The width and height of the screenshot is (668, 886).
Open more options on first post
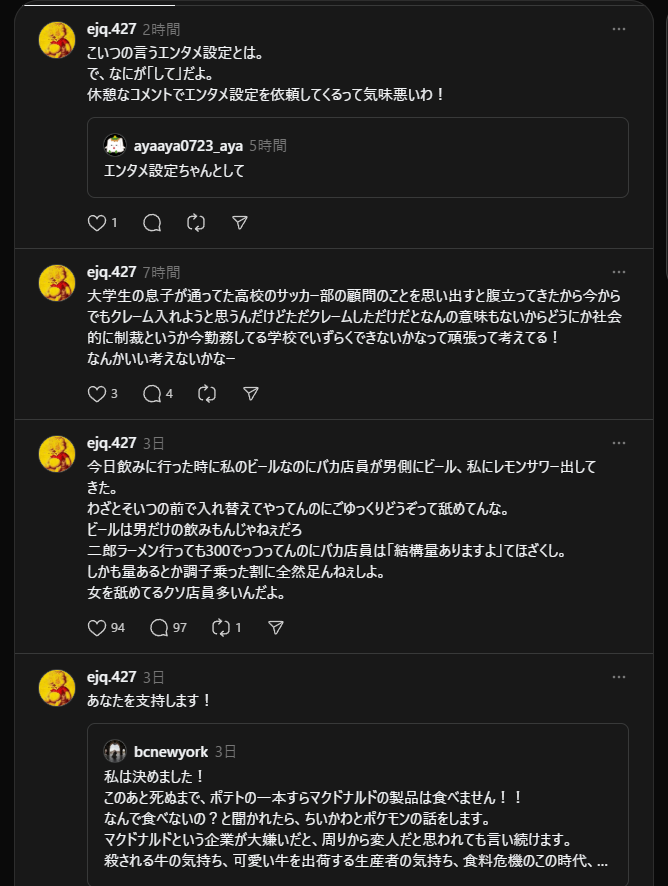[x=619, y=29]
